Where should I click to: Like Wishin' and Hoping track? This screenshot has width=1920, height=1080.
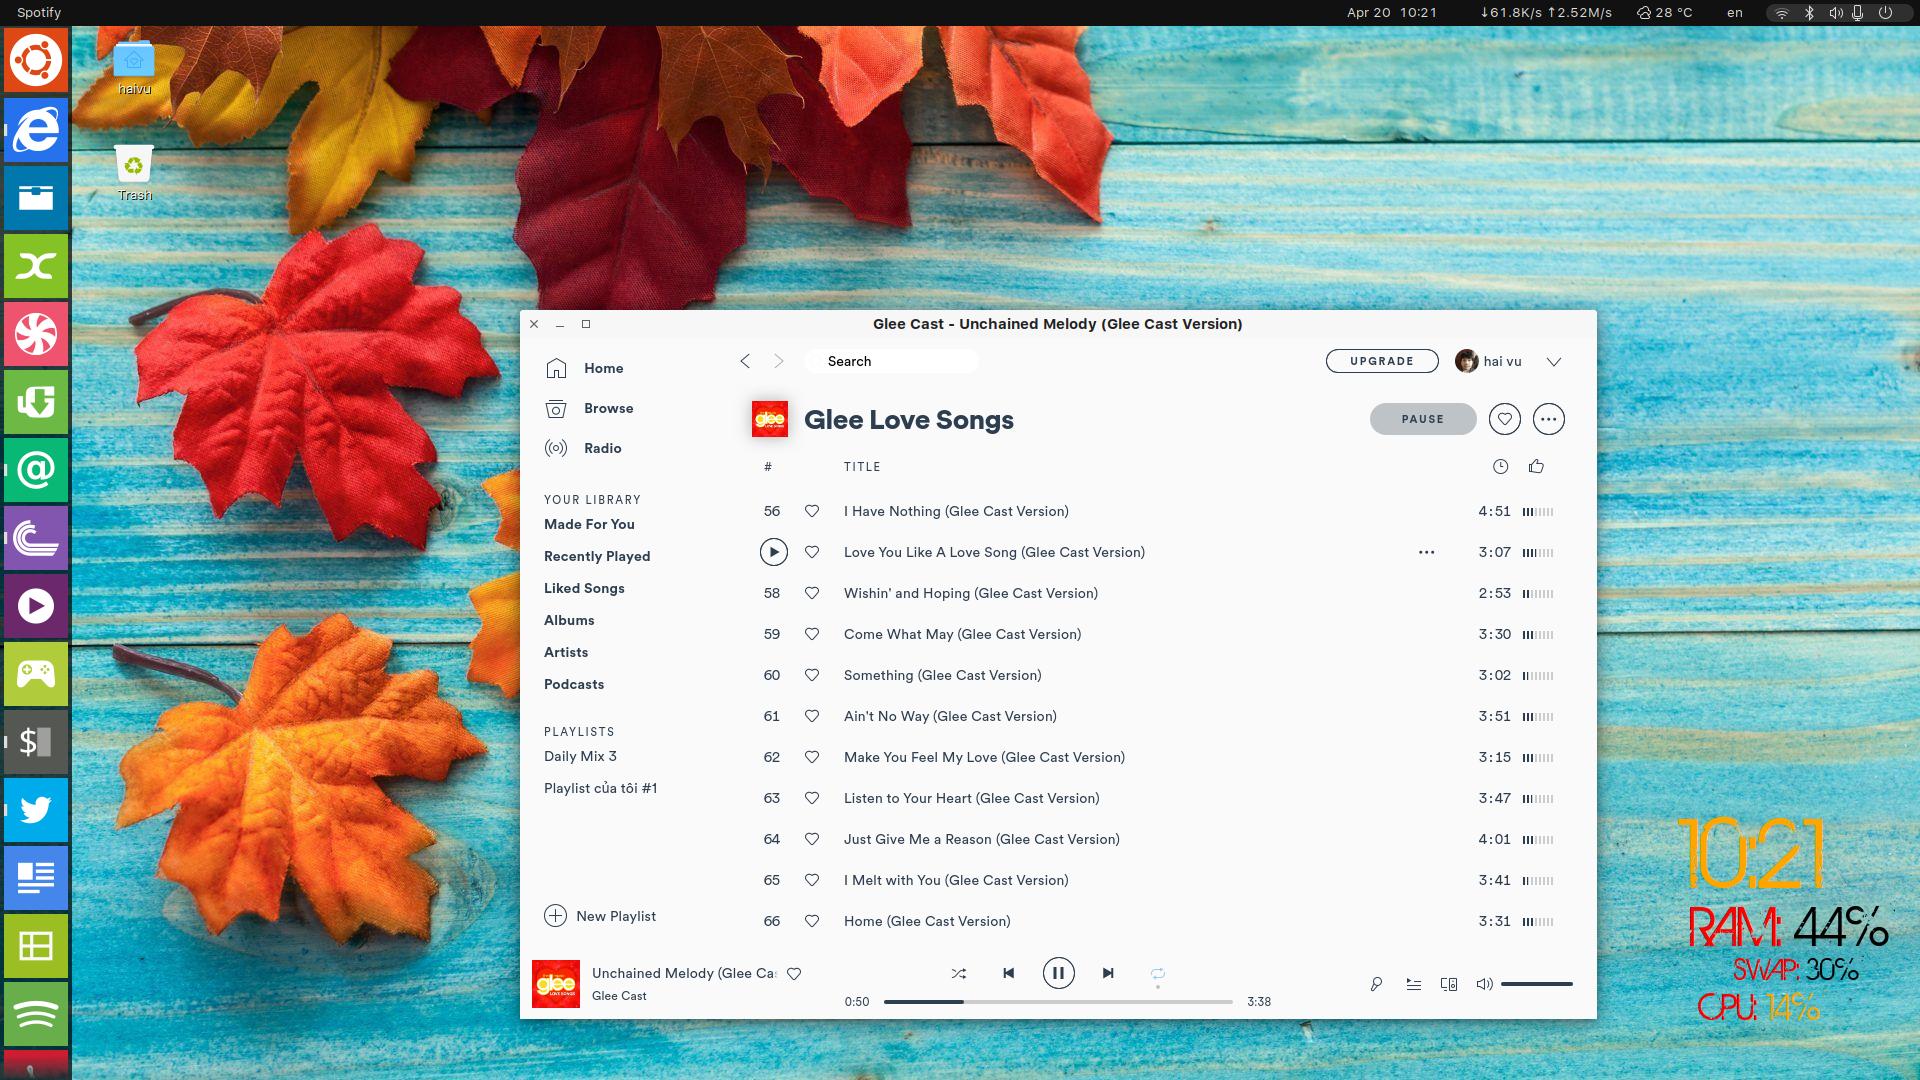(x=812, y=593)
